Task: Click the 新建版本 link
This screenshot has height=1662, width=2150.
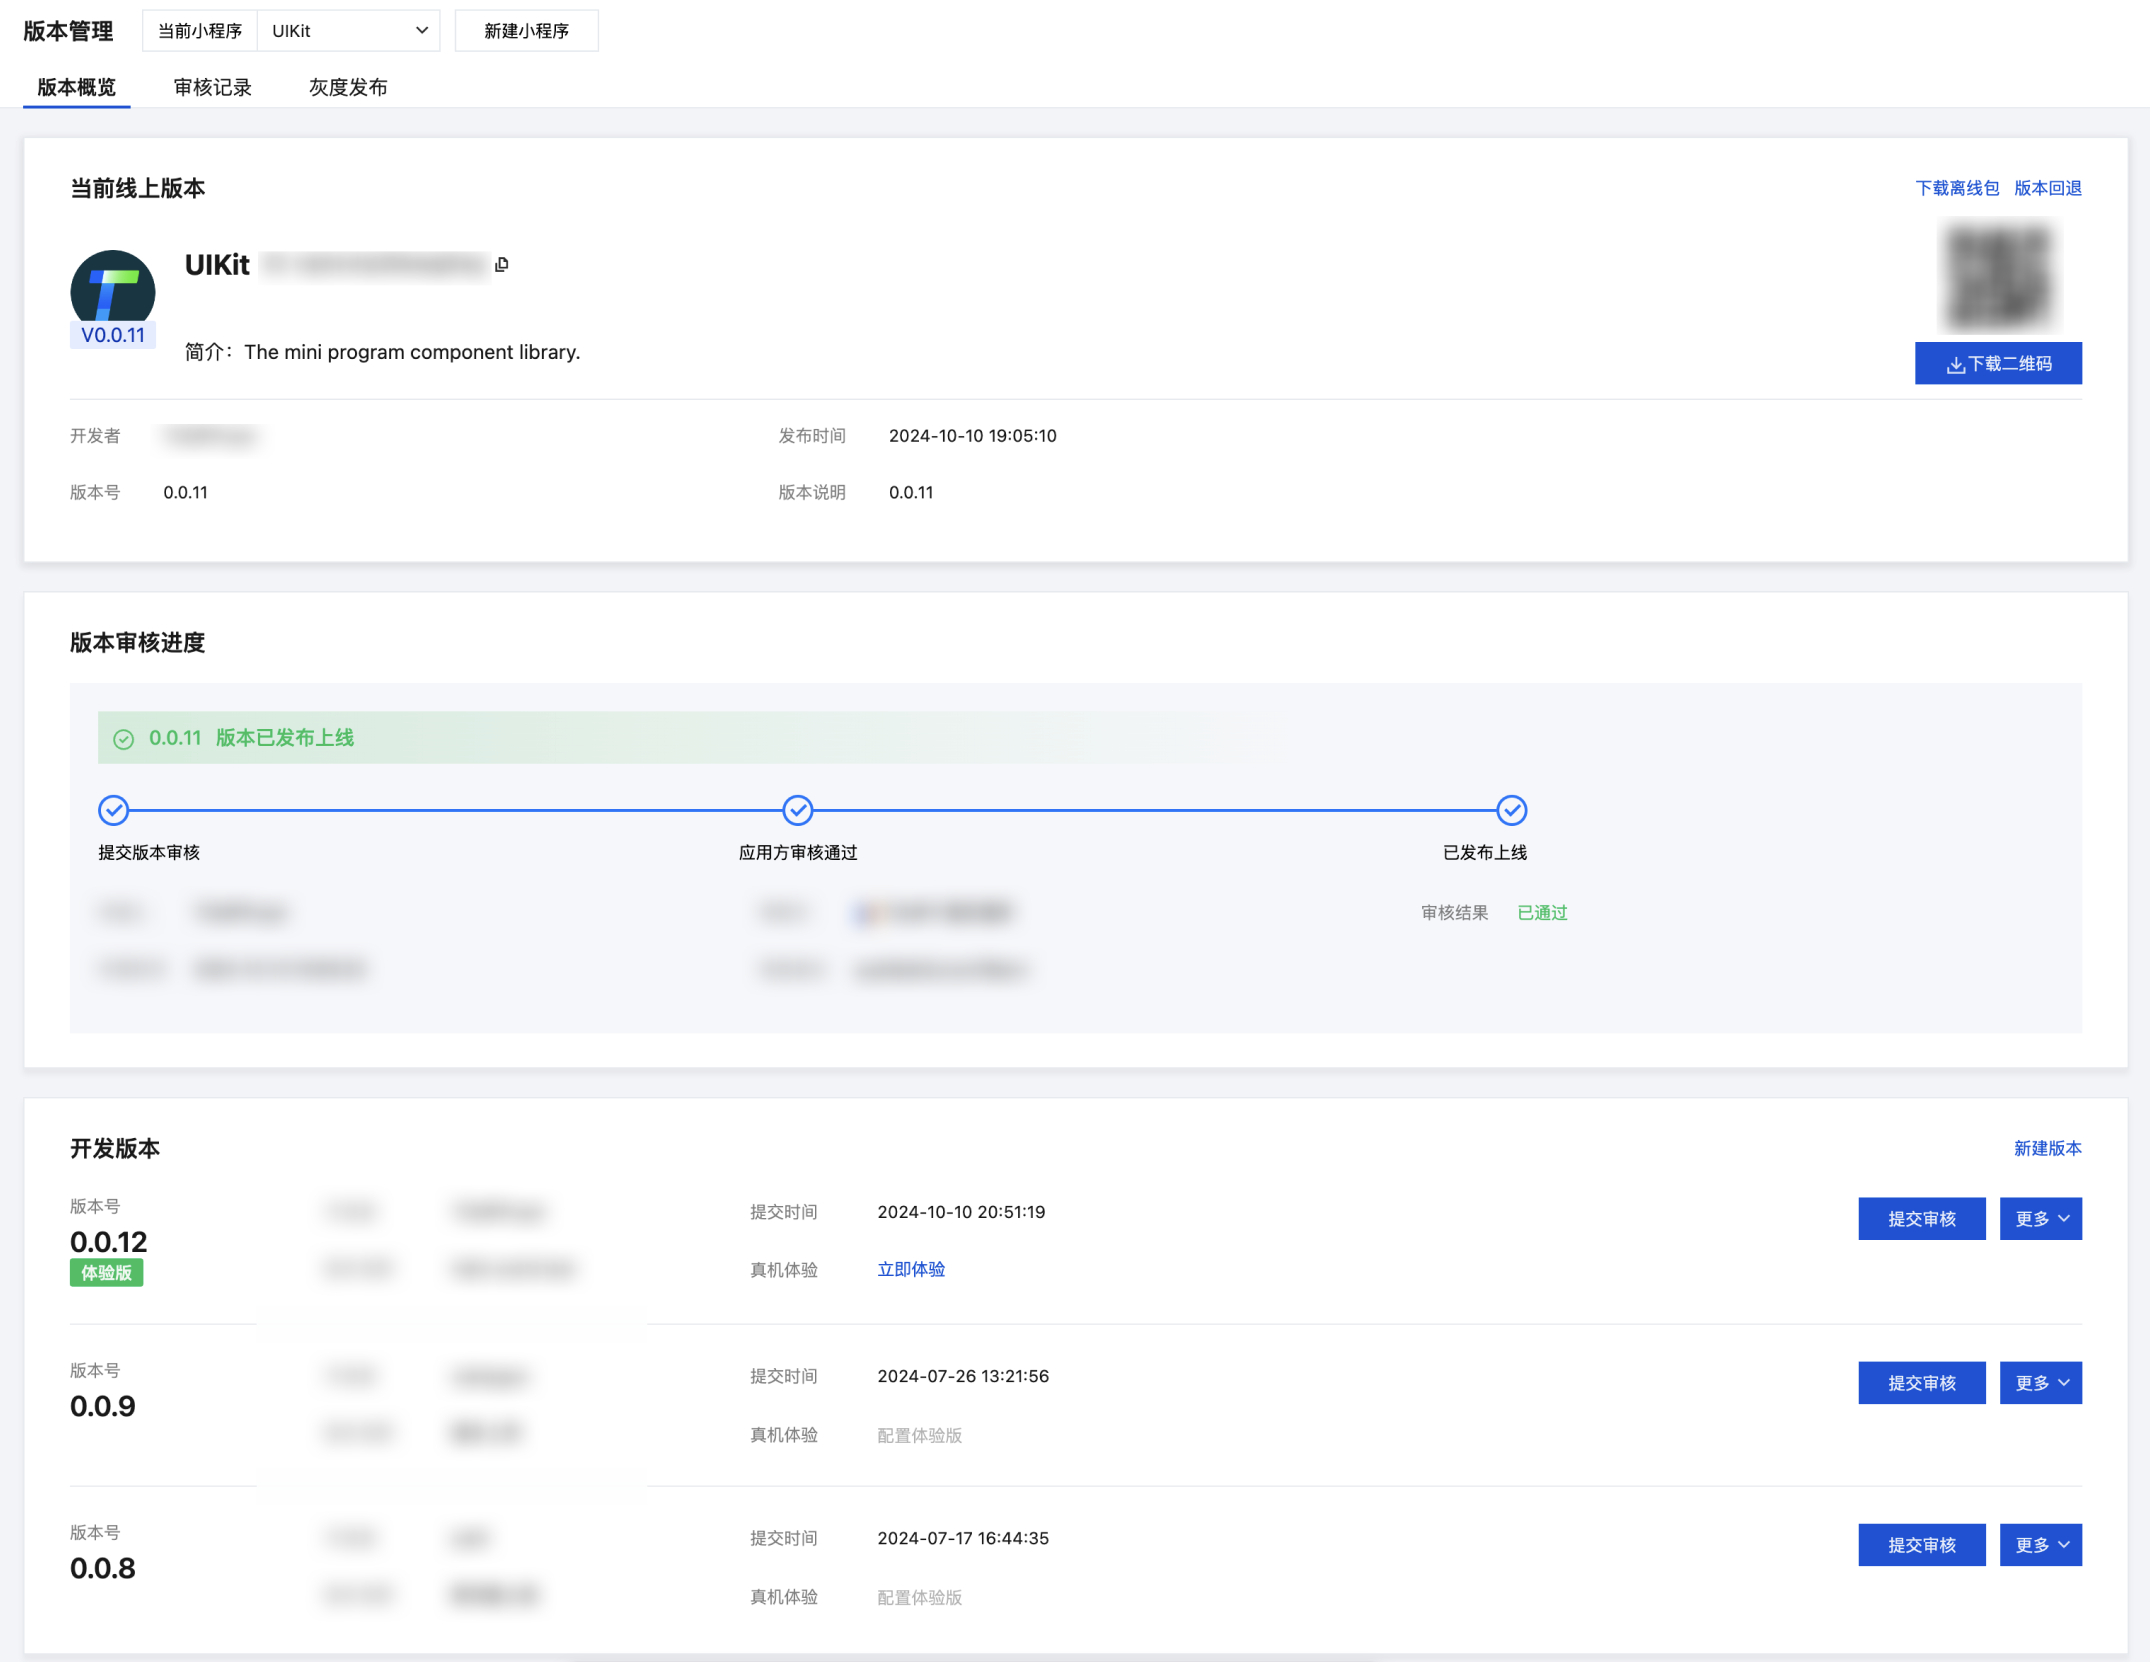Action: [2047, 1148]
